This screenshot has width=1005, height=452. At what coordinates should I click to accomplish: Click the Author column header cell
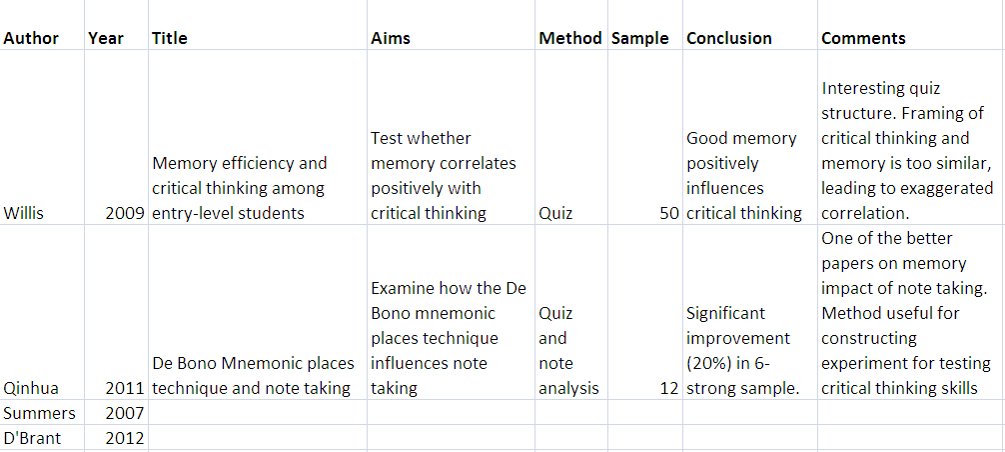[31, 38]
